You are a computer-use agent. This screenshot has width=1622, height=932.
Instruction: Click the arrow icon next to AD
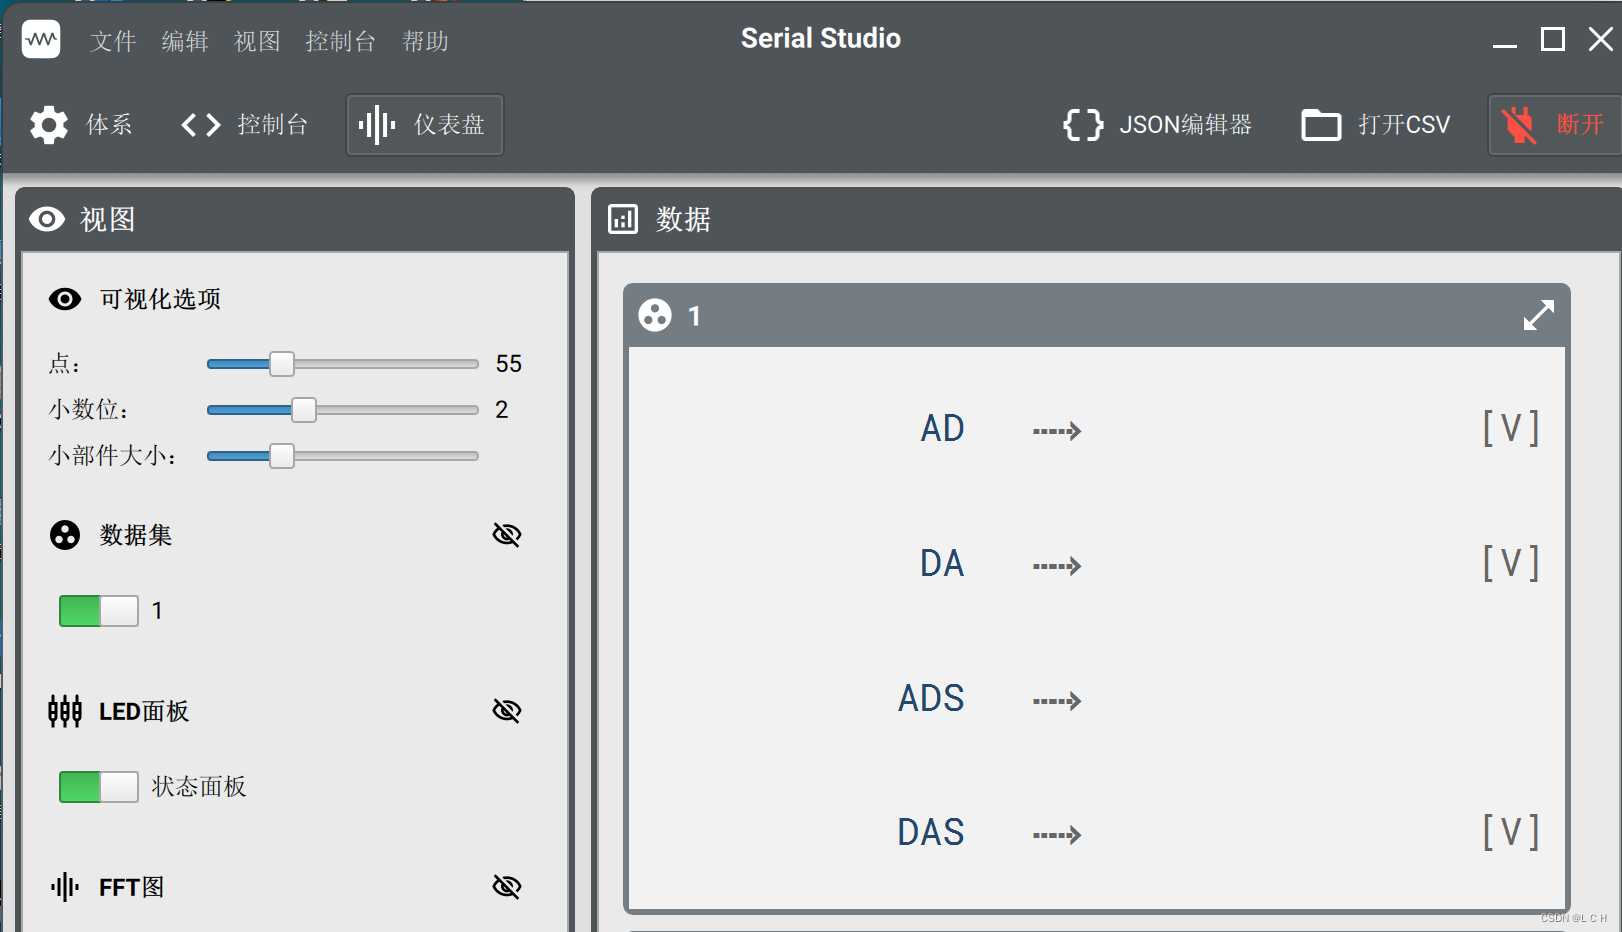1057,431
